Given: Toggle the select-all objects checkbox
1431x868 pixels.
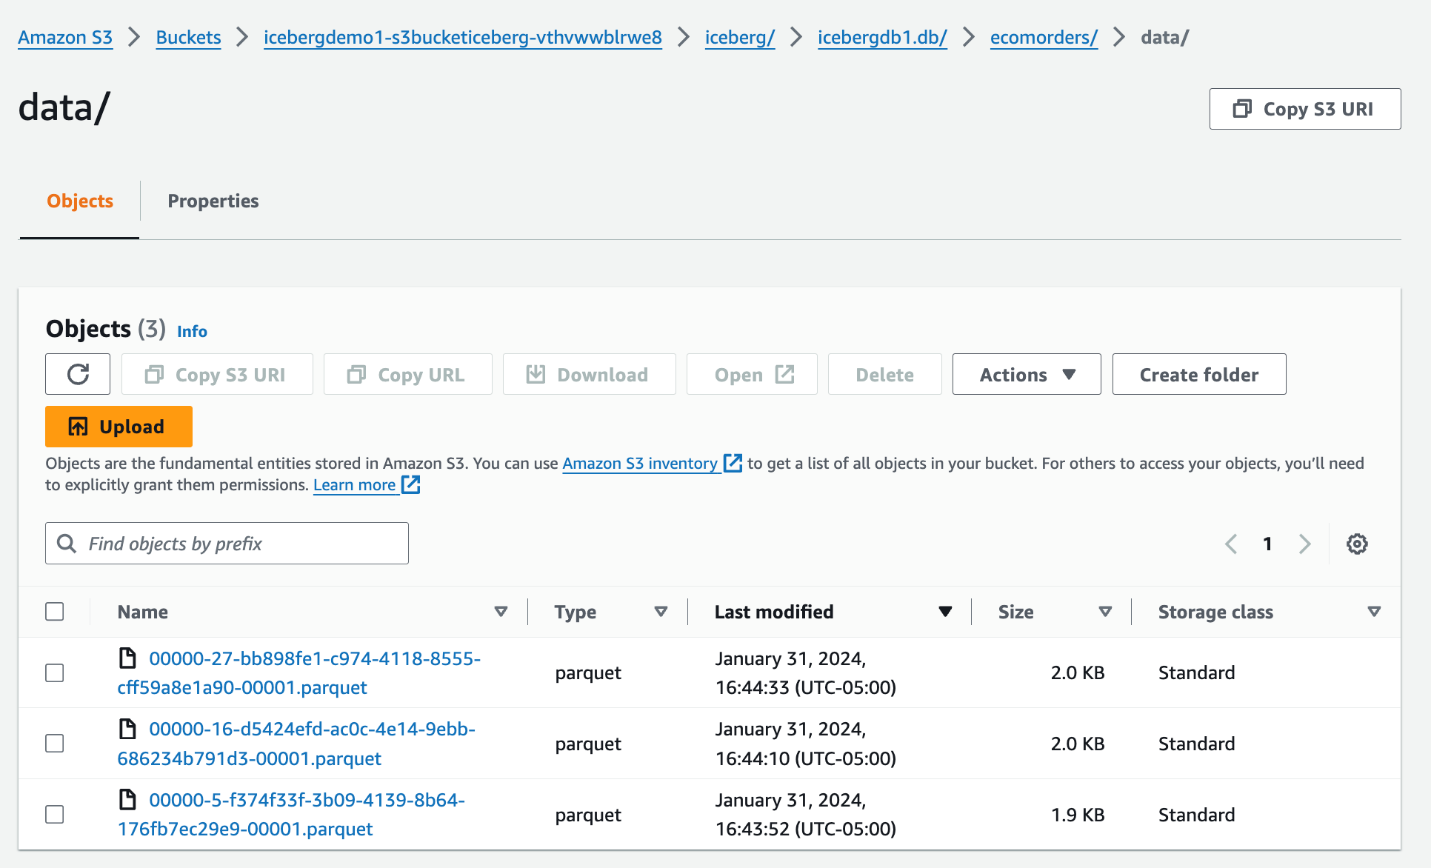Looking at the screenshot, I should point(55,611).
